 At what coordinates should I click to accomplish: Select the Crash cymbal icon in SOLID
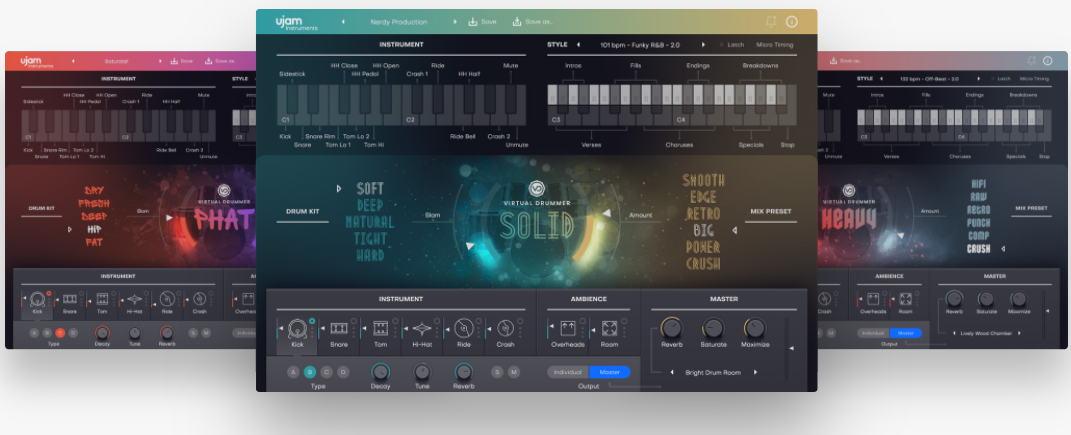(505, 328)
